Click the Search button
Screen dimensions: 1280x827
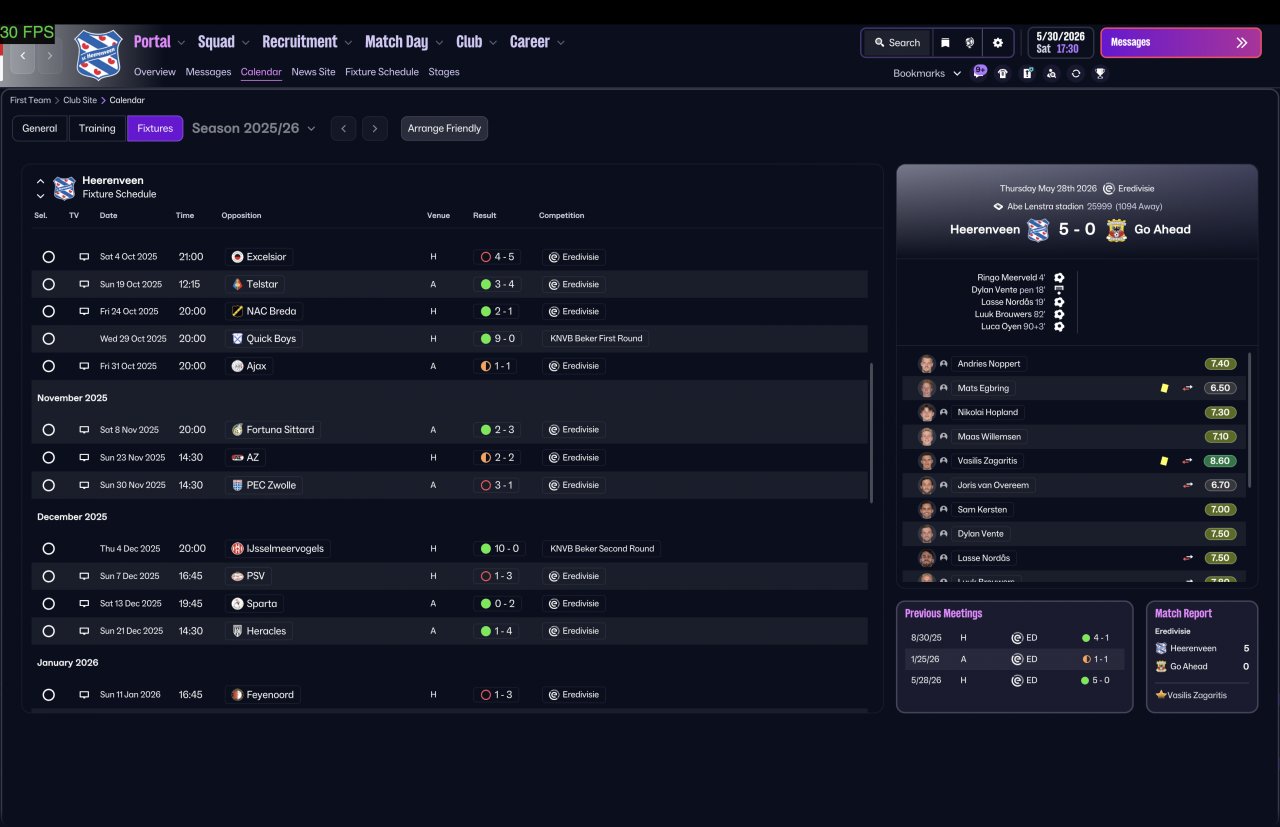pyautogui.click(x=897, y=43)
